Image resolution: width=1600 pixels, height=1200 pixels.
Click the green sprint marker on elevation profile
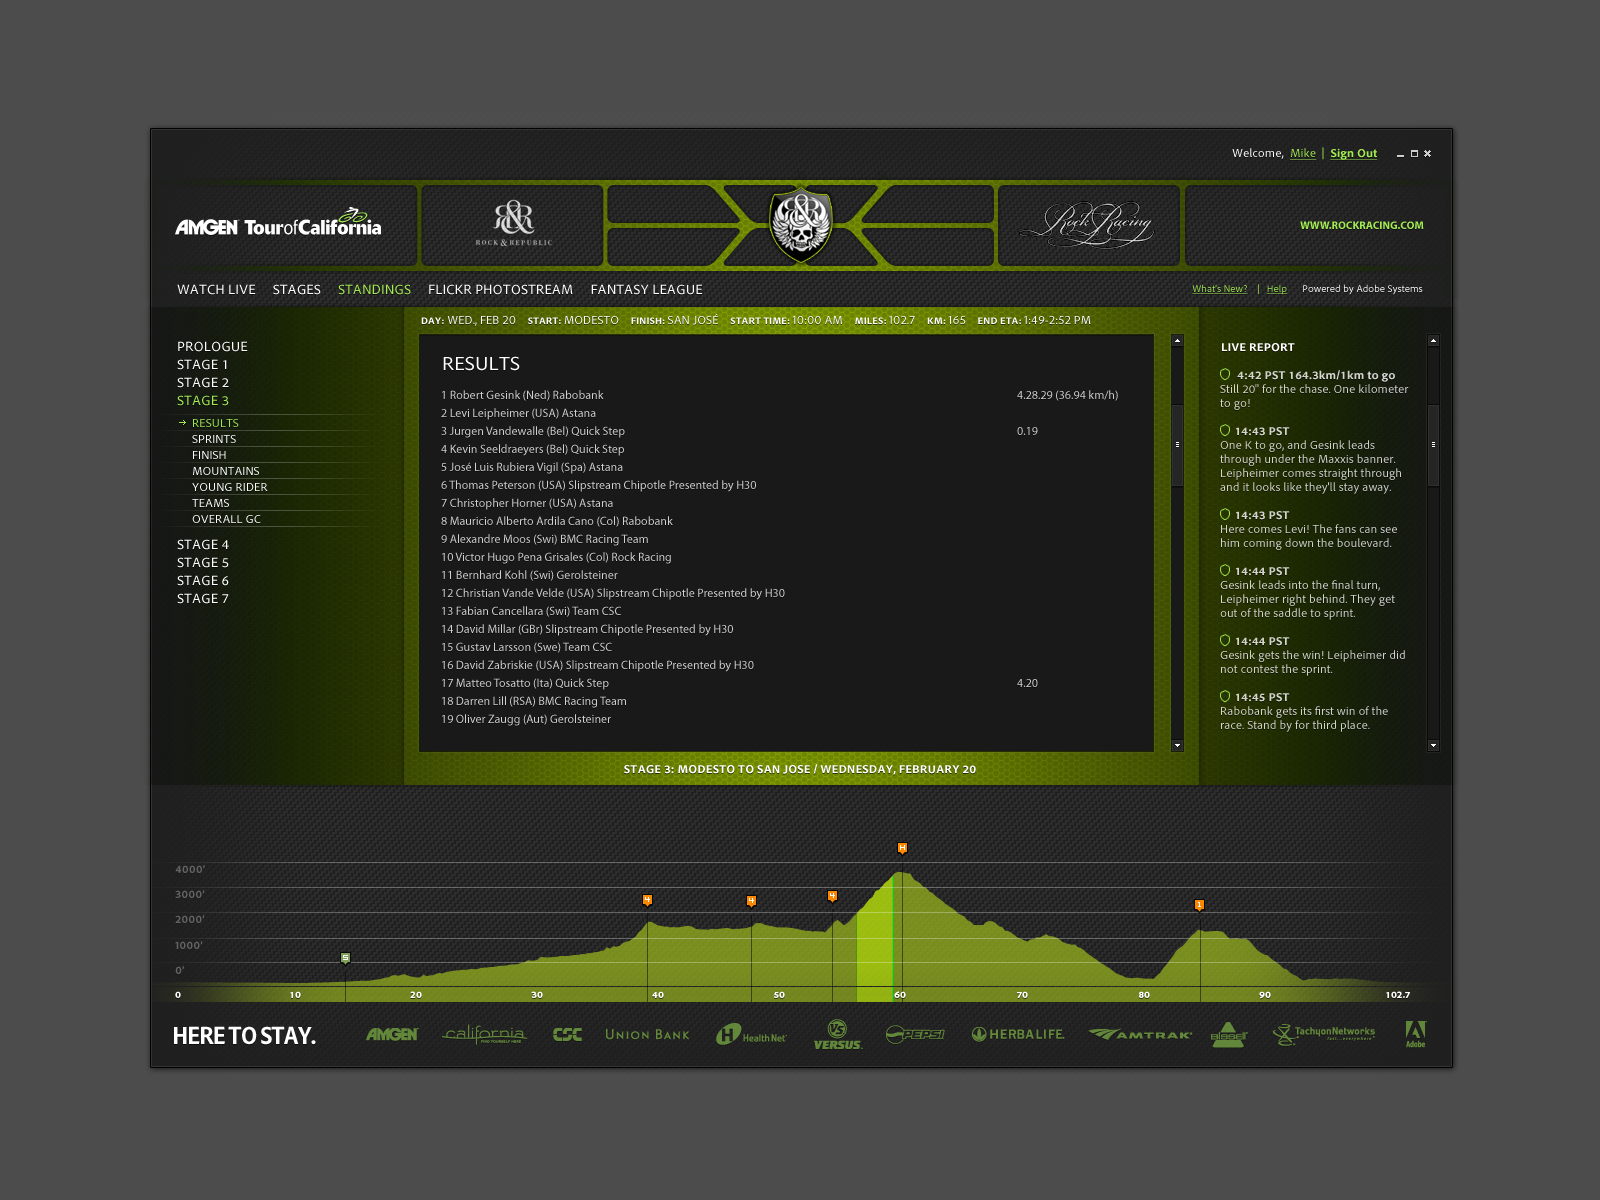point(345,958)
